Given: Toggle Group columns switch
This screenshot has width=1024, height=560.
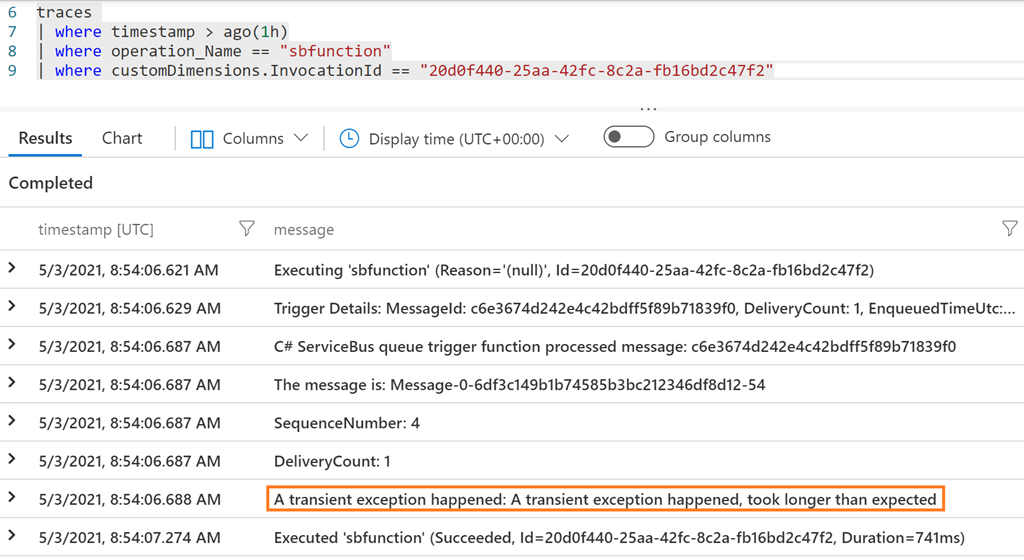Looking at the screenshot, I should coord(628,137).
